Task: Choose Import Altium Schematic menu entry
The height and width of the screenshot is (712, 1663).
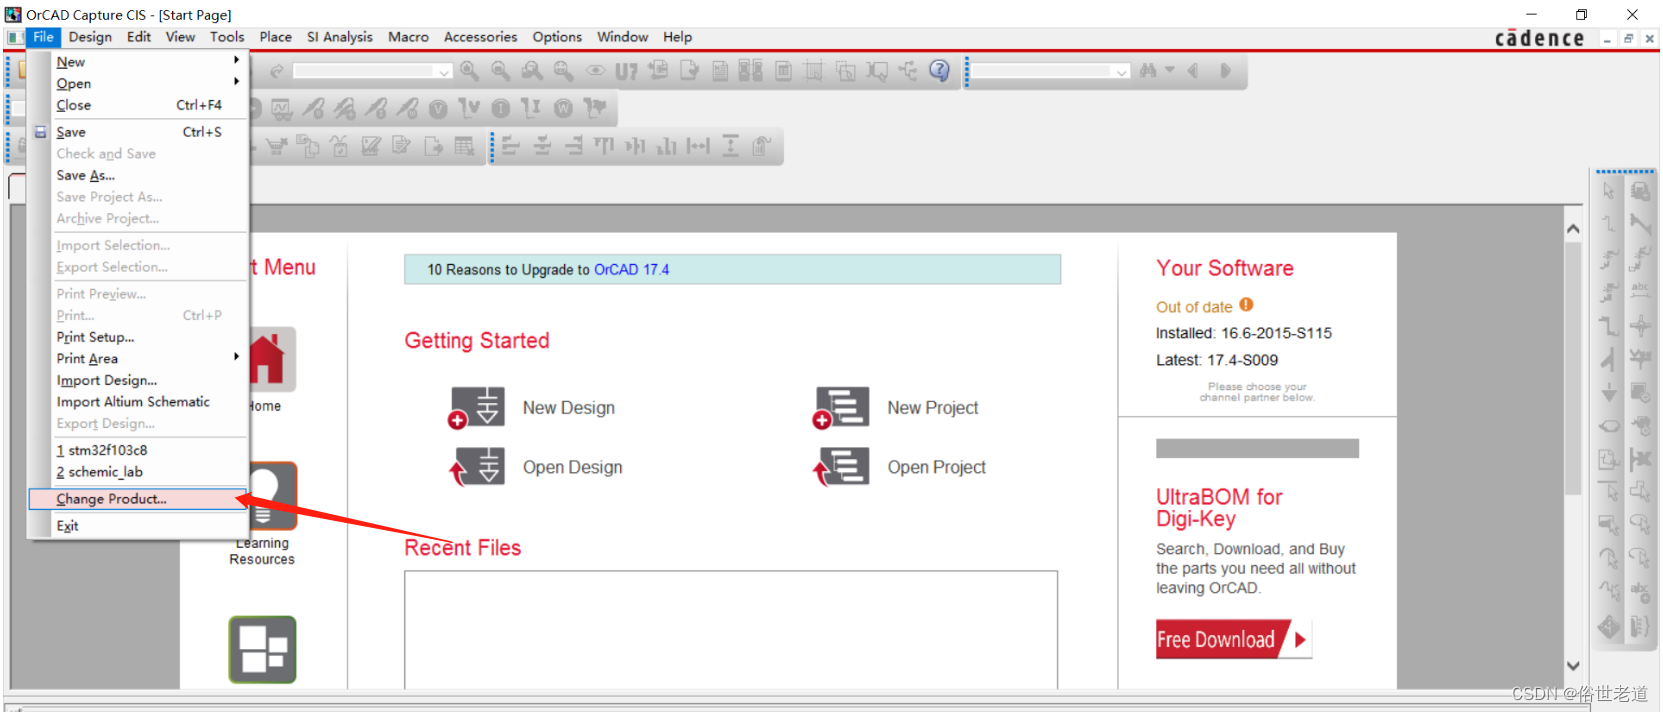Action: (x=138, y=401)
